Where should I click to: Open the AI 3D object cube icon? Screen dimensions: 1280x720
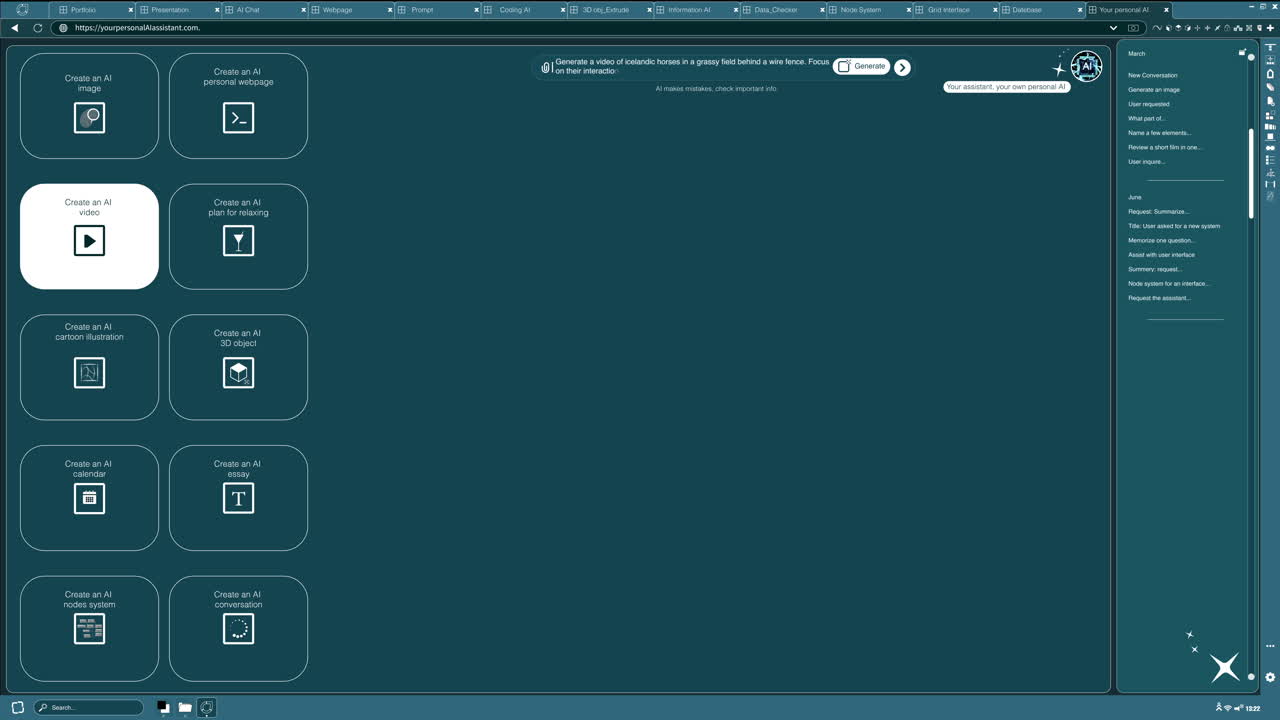238,373
